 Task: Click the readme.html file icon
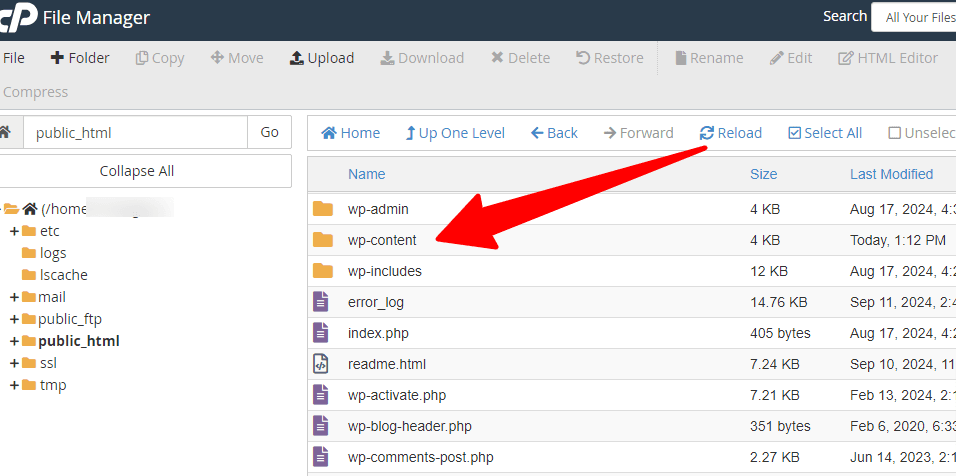(321, 364)
